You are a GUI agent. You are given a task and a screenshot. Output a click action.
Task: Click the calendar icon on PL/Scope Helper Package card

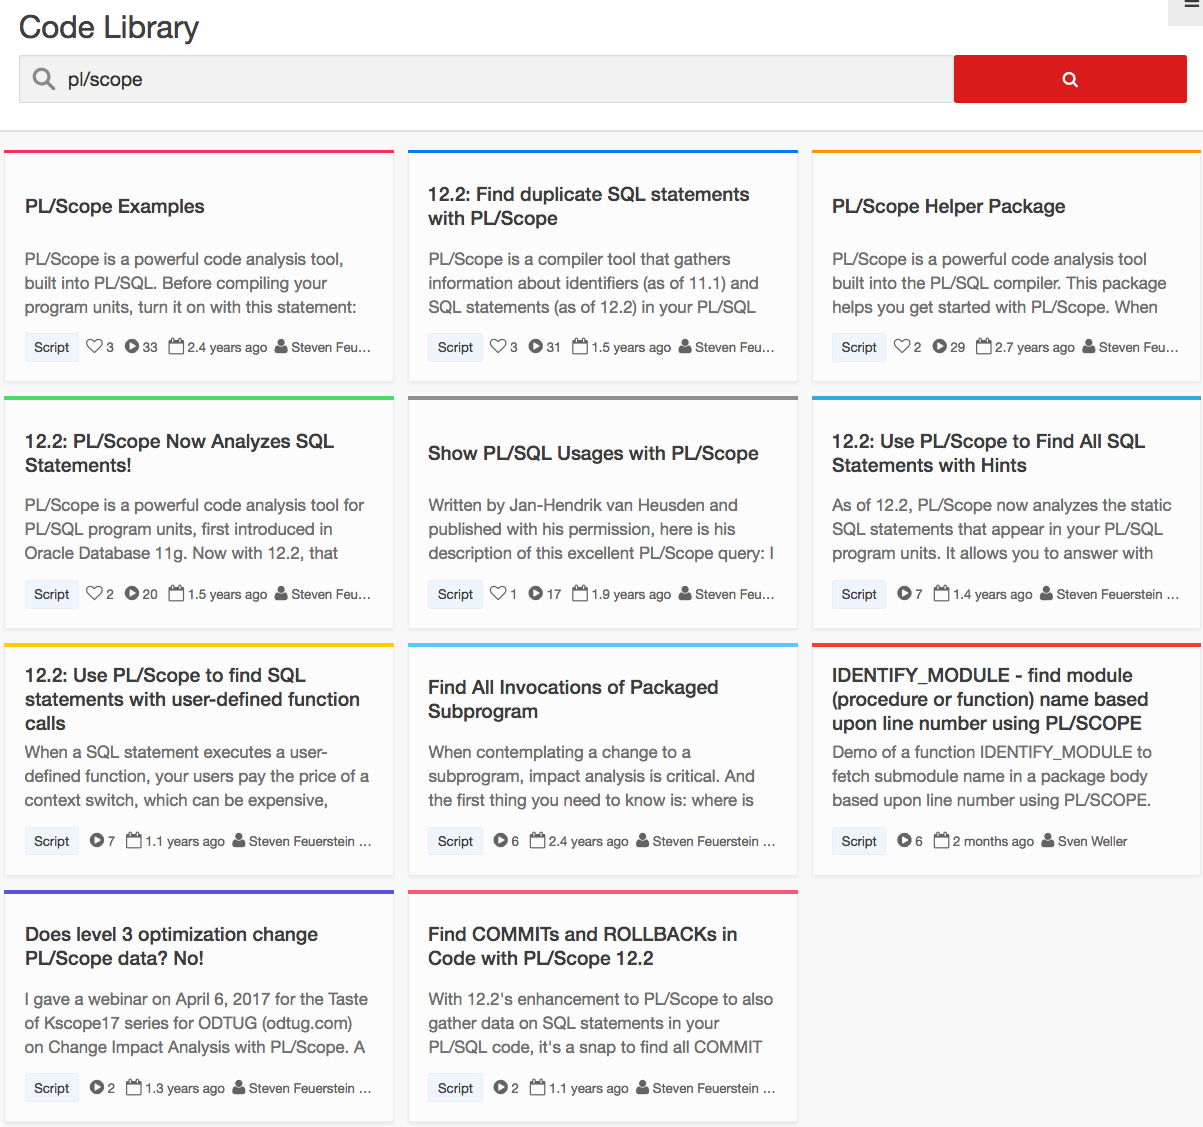coord(984,346)
